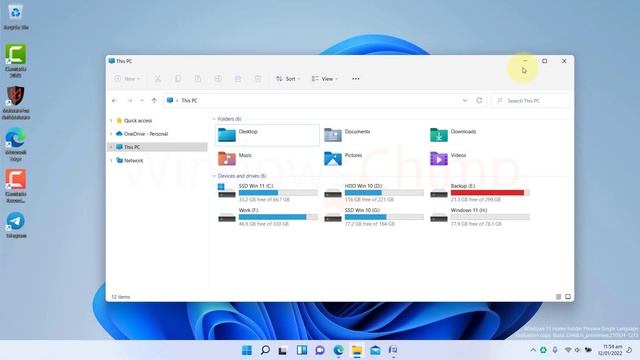
Task: Expand the OneDrive - Personal node
Action: click(x=111, y=134)
